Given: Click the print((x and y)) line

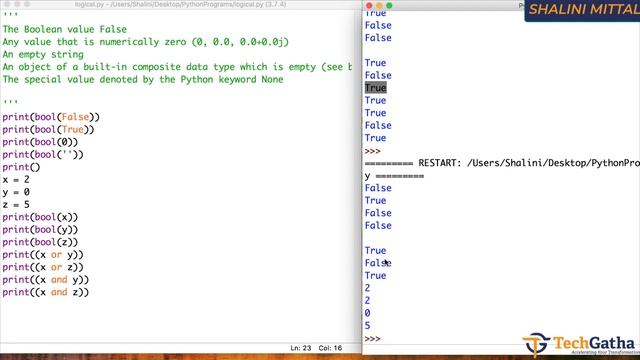Looking at the screenshot, I should point(45,280).
